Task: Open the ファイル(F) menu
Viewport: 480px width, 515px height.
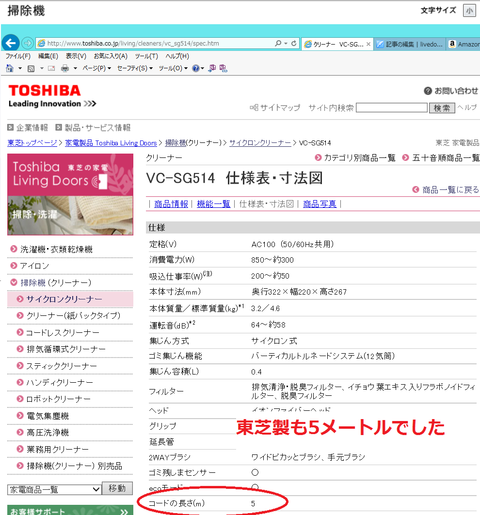Action: click(x=18, y=56)
